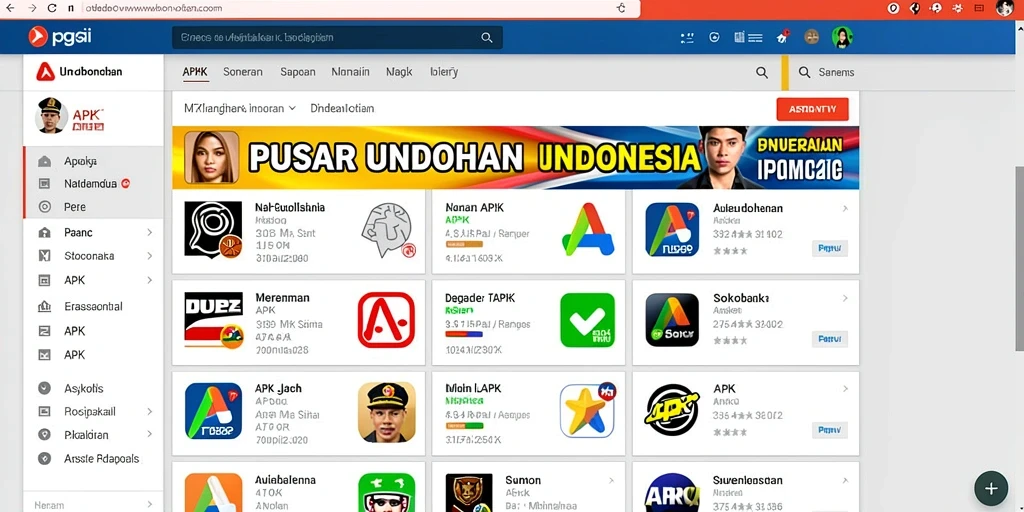This screenshot has width=1024, height=512.
Task: Open the Auiabalenna app title
Action: tap(285, 480)
